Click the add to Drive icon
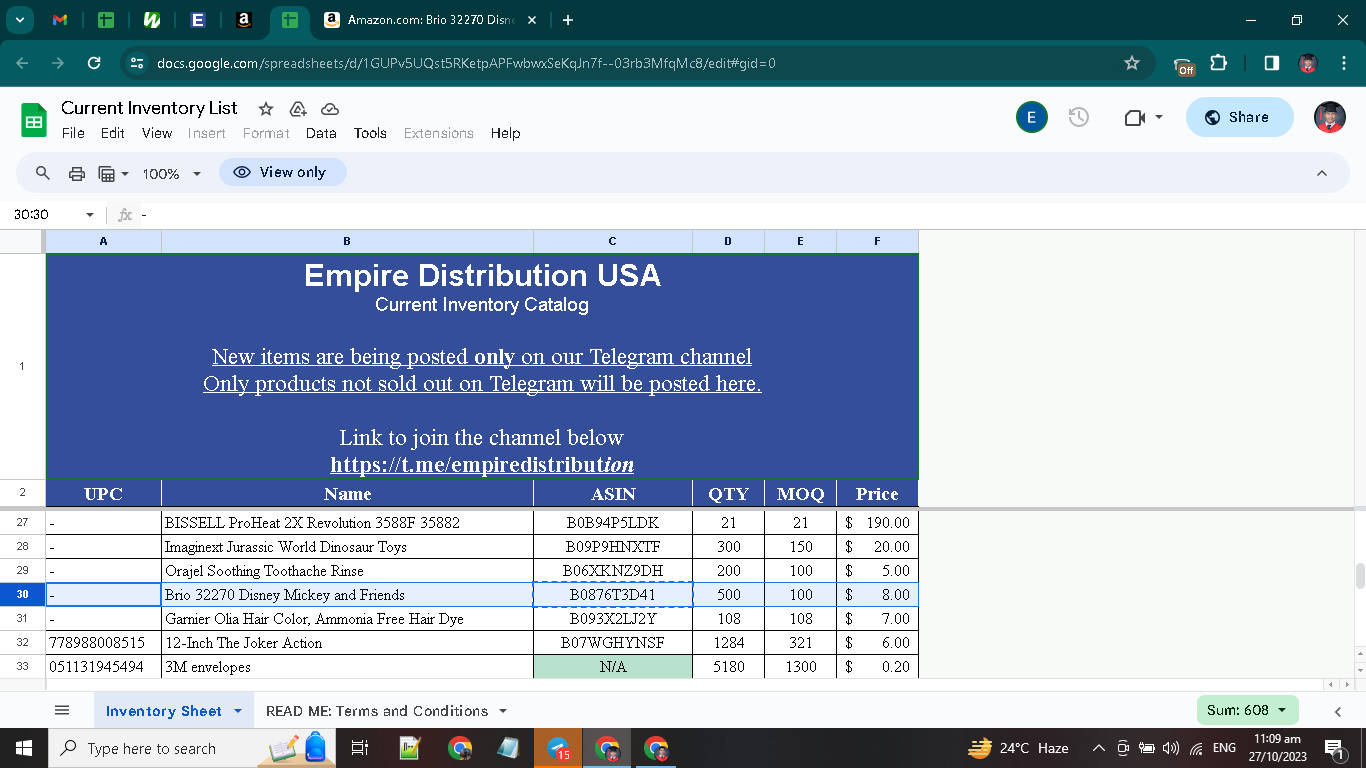This screenshot has width=1366, height=768. click(x=298, y=109)
